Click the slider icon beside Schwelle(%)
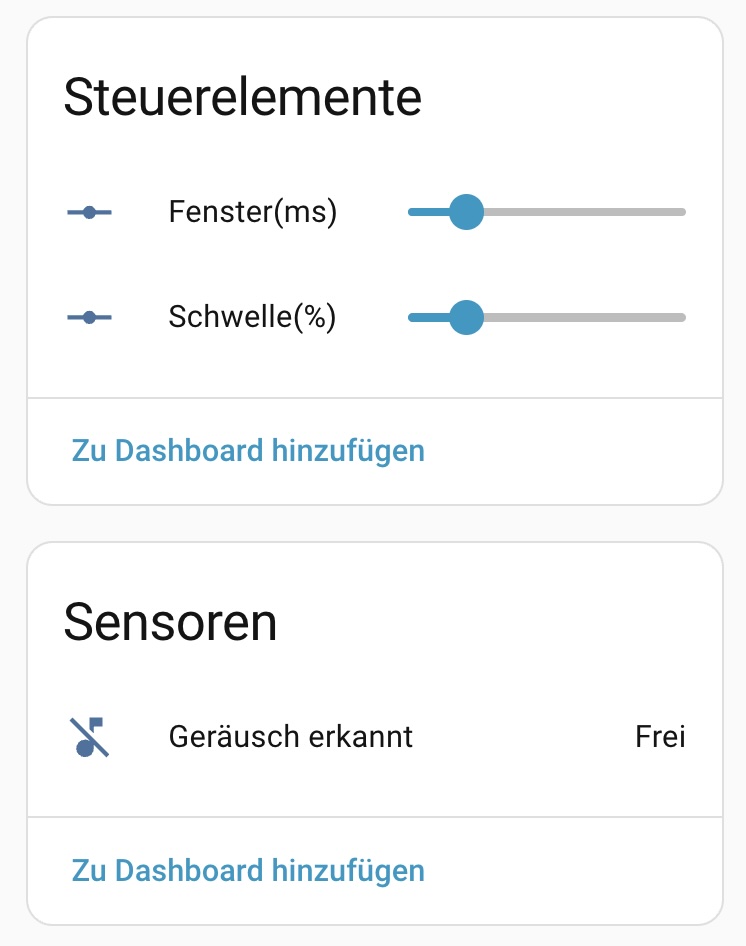This screenshot has width=746, height=946. pyautogui.click(x=89, y=318)
